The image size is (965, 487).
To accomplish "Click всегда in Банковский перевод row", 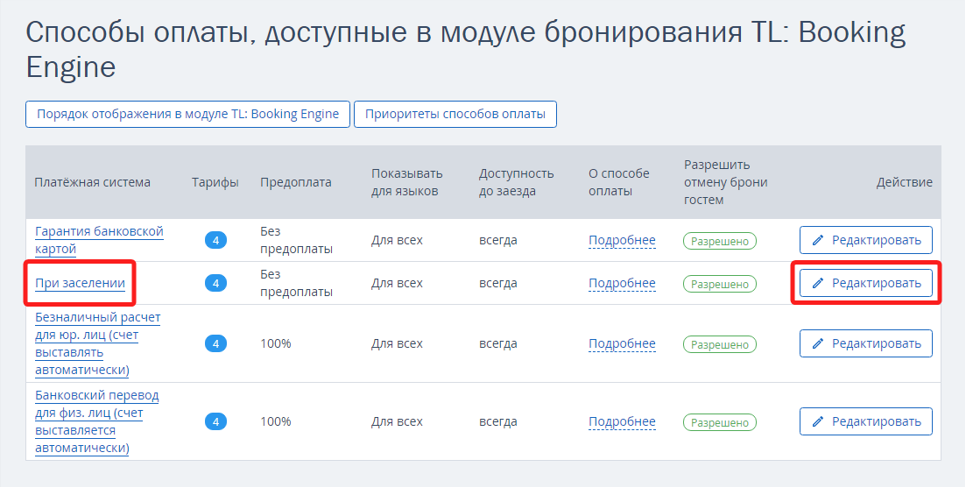I will [x=498, y=422].
